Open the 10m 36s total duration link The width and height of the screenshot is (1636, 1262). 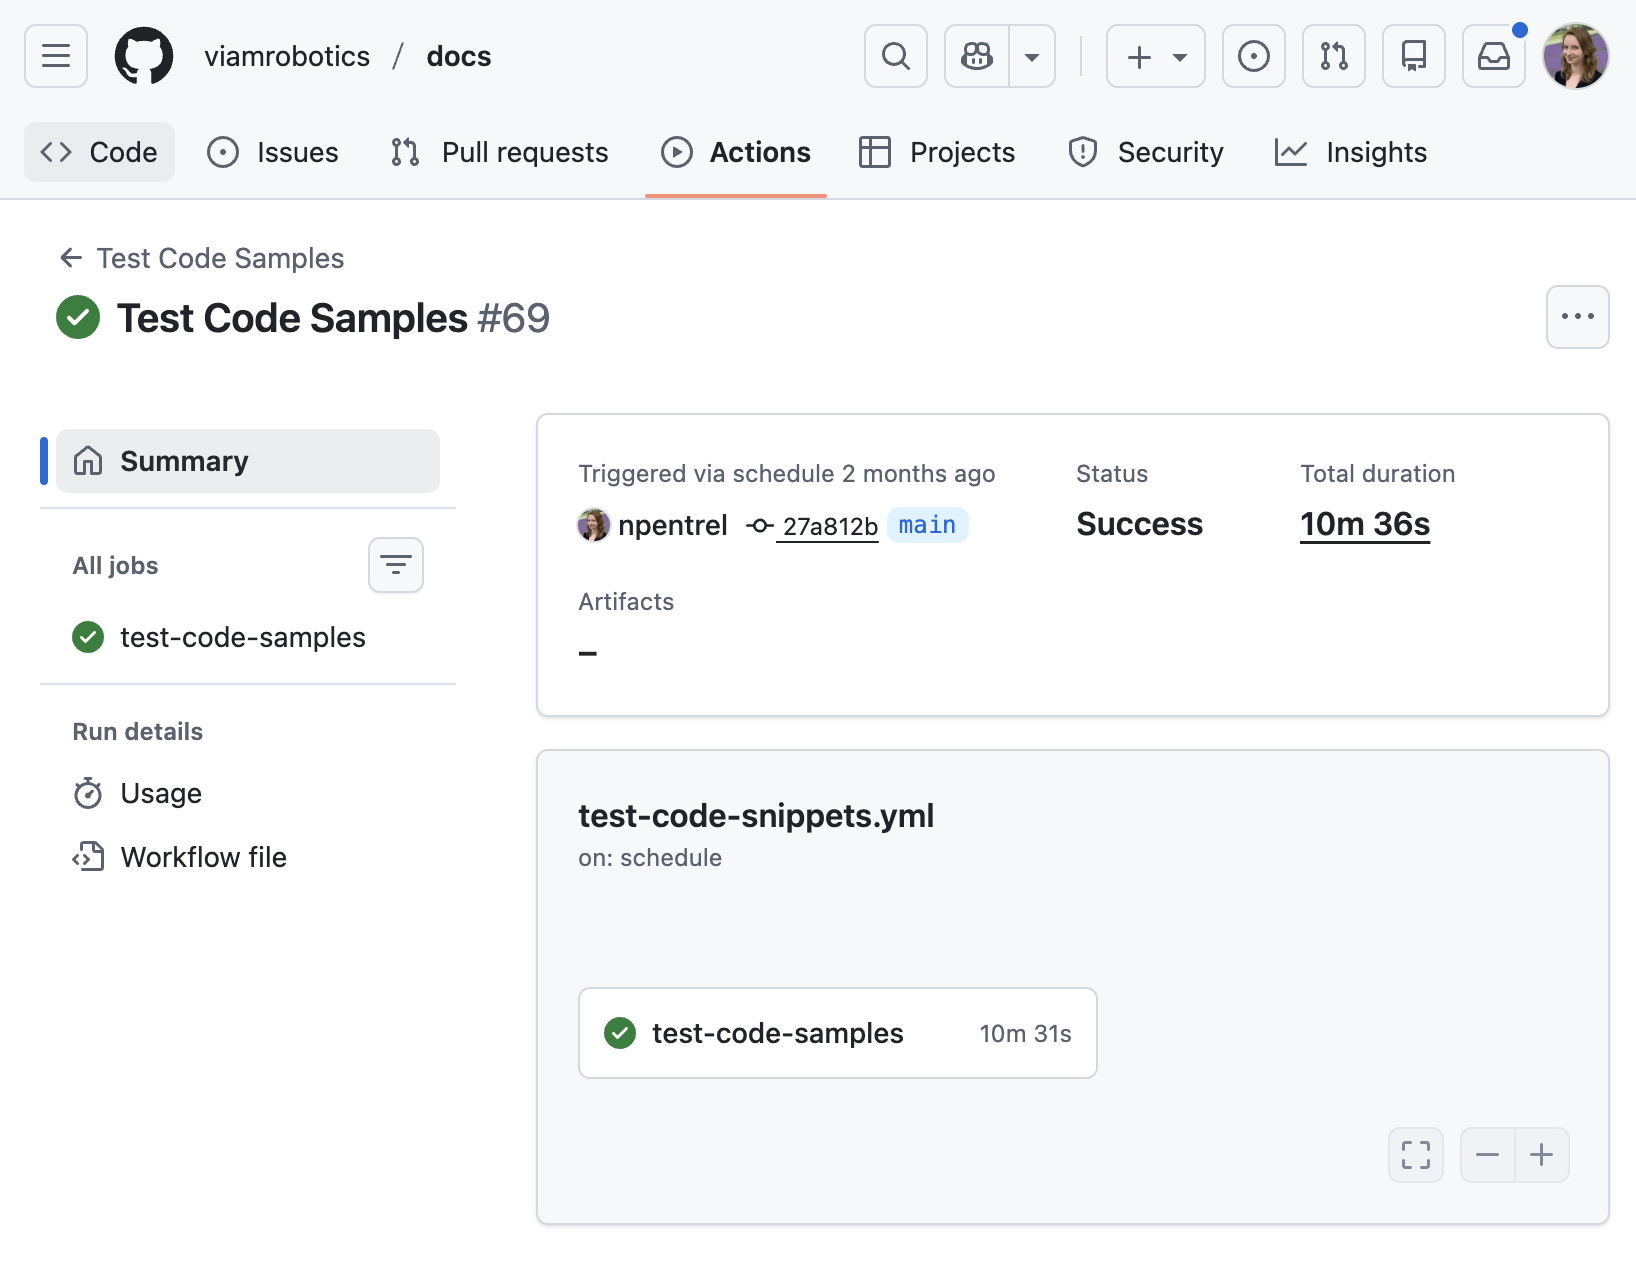1365,524
